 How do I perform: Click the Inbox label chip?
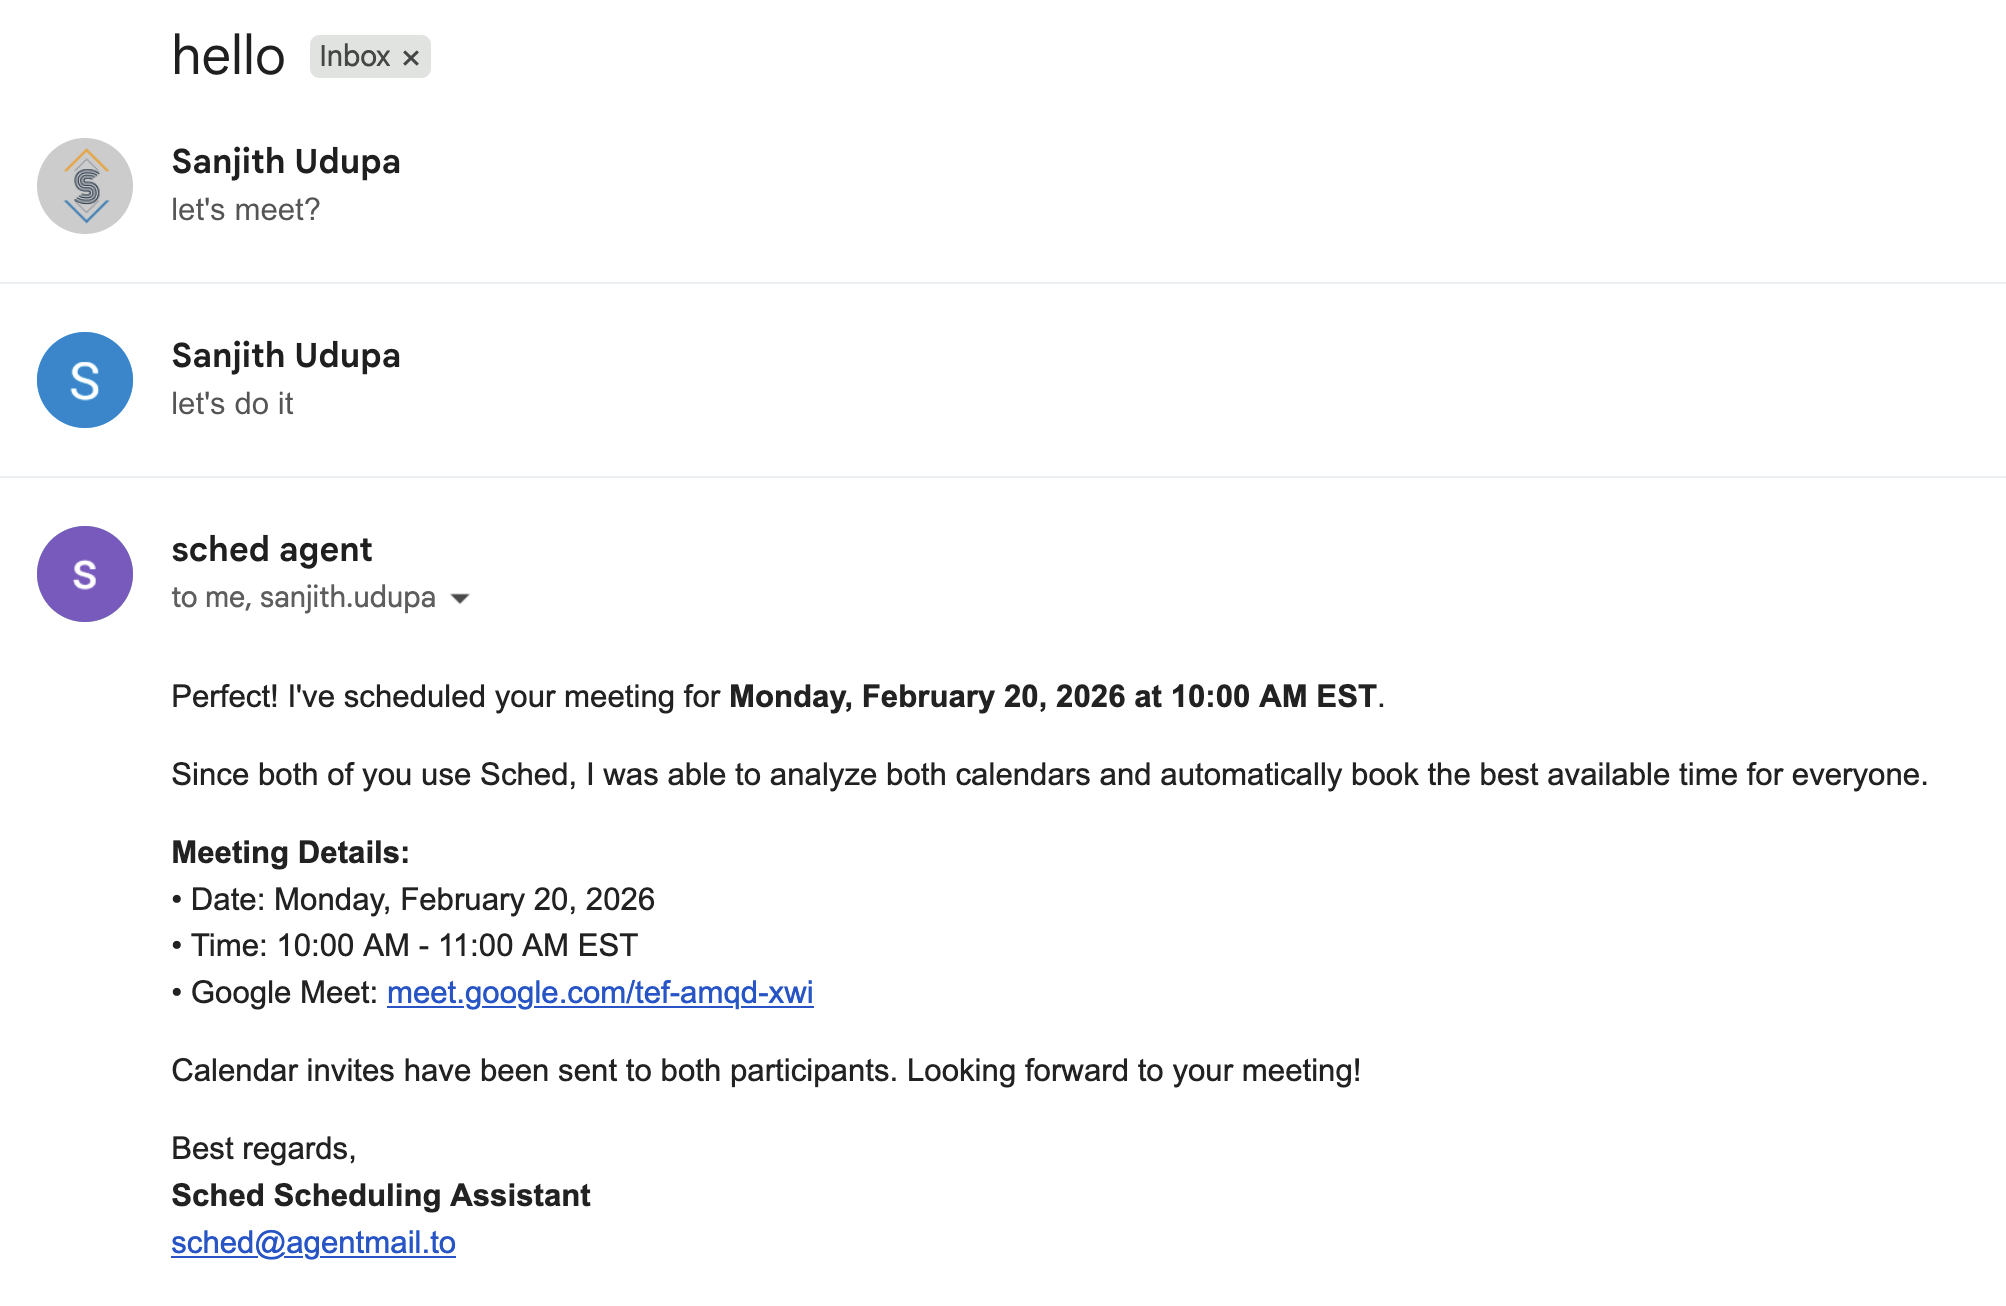tap(354, 57)
